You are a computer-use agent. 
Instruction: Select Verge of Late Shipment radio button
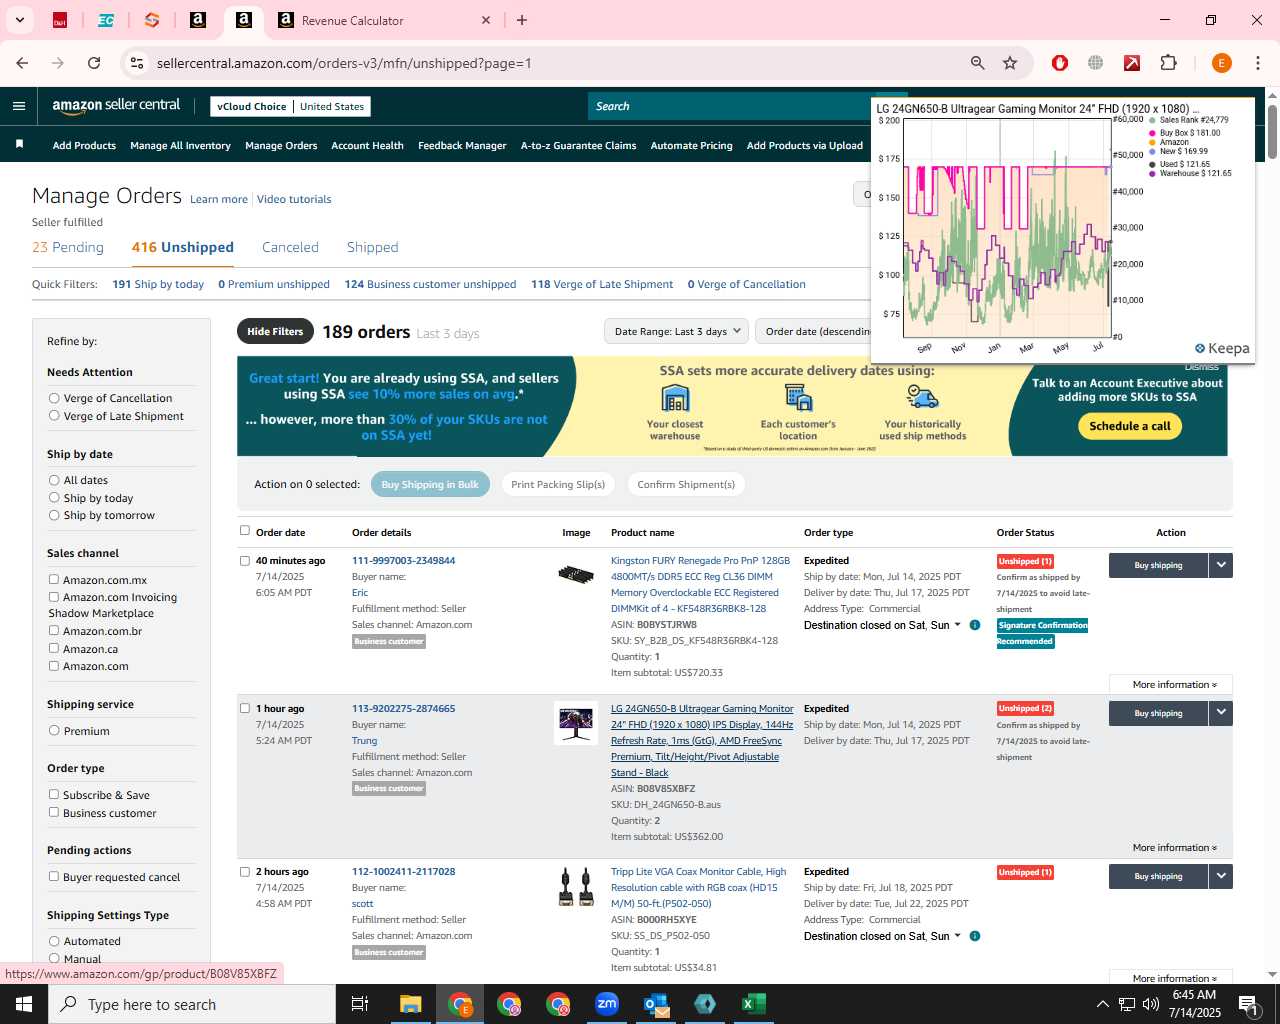point(54,416)
